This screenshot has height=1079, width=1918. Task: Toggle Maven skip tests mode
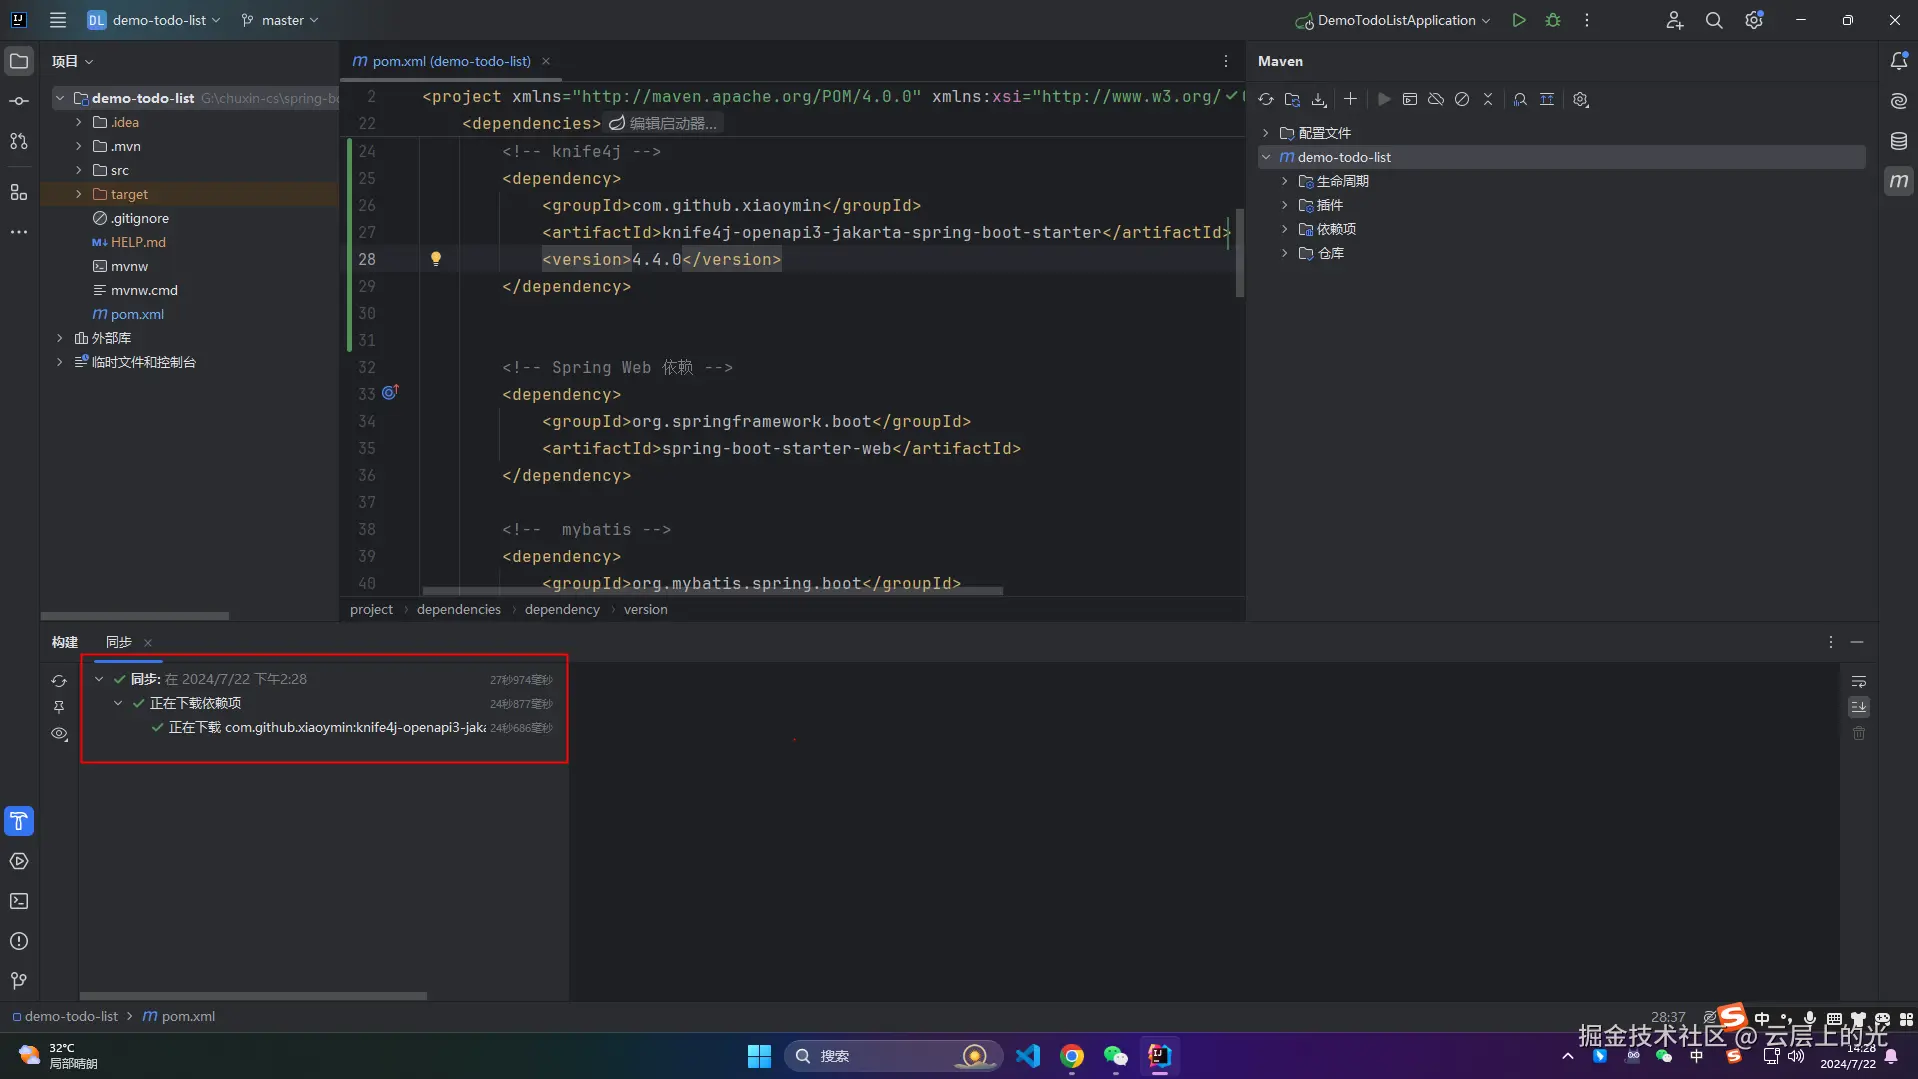pos(1462,99)
